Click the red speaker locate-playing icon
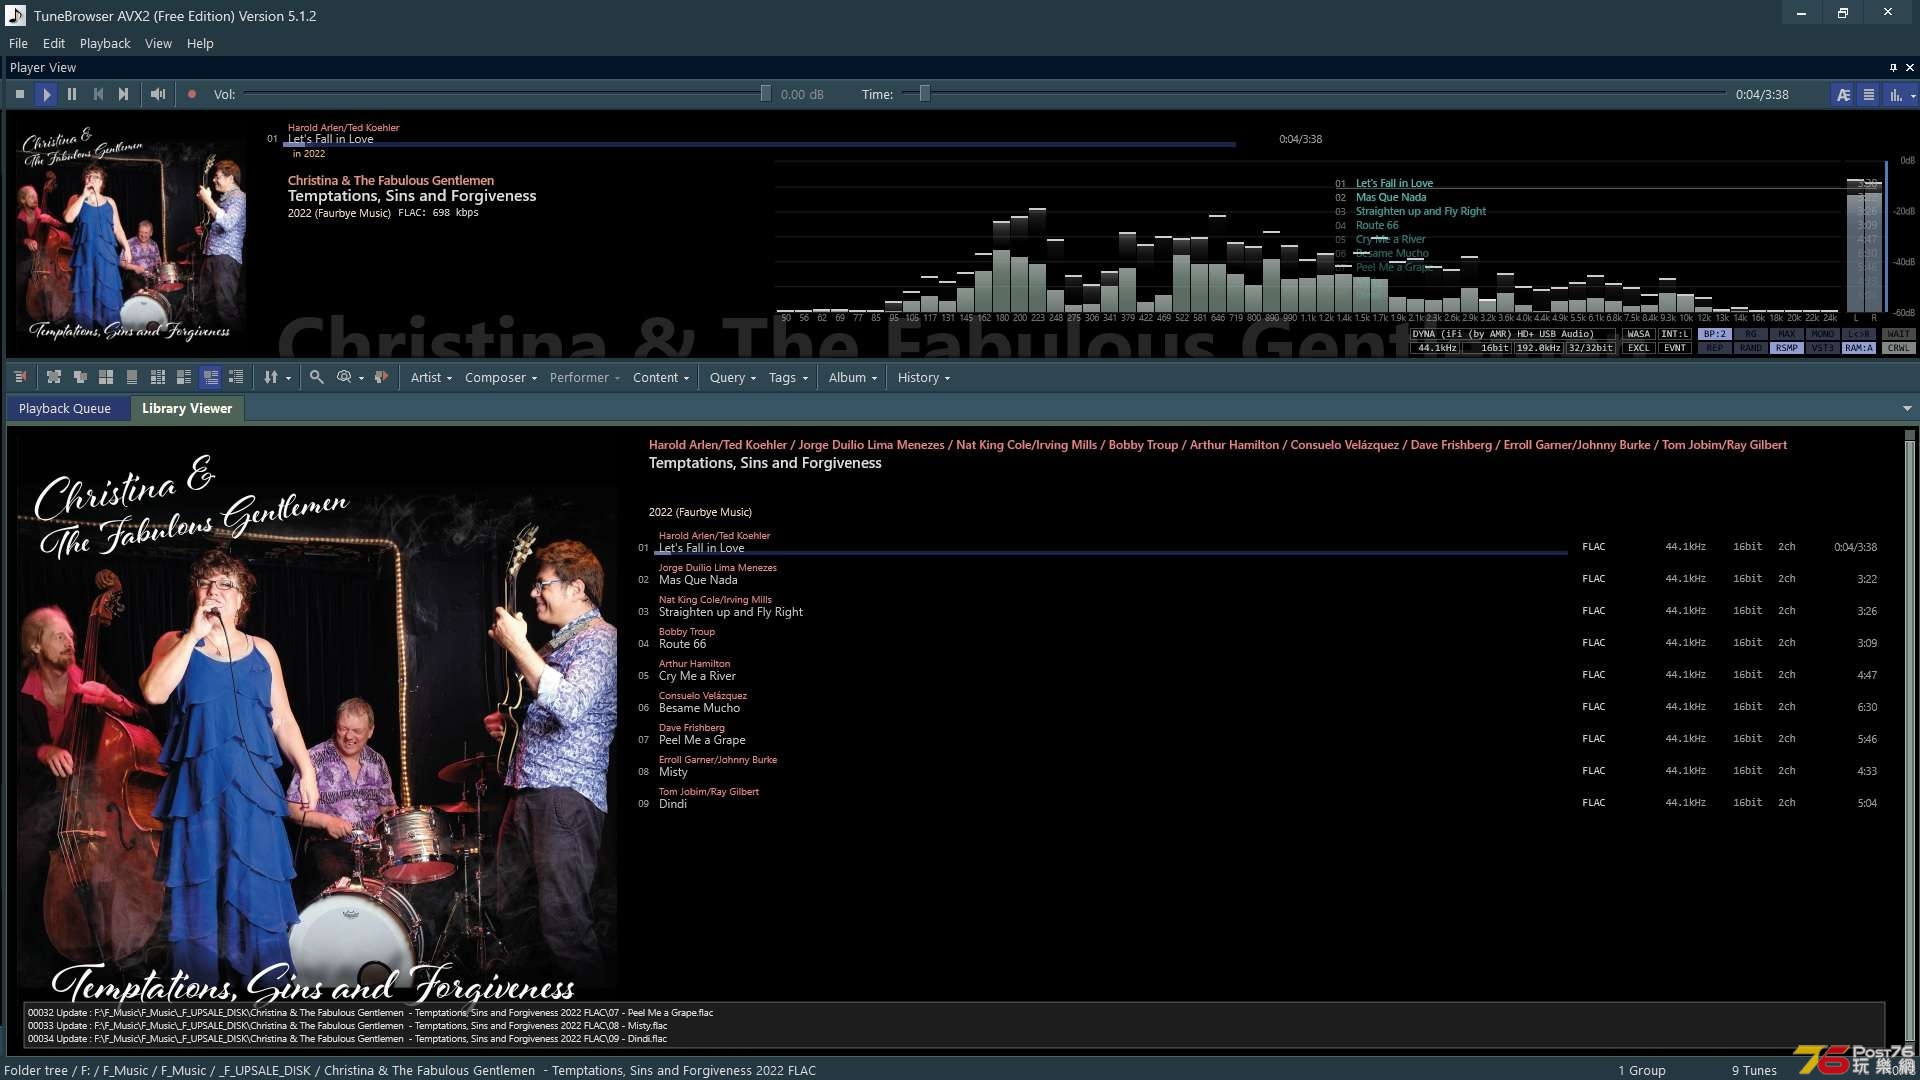Image resolution: width=1920 pixels, height=1080 pixels. pyautogui.click(x=381, y=377)
